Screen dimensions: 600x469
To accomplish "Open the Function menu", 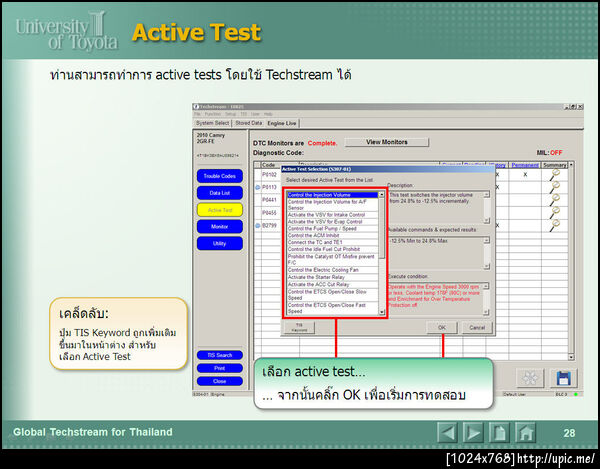I will coord(213,114).
